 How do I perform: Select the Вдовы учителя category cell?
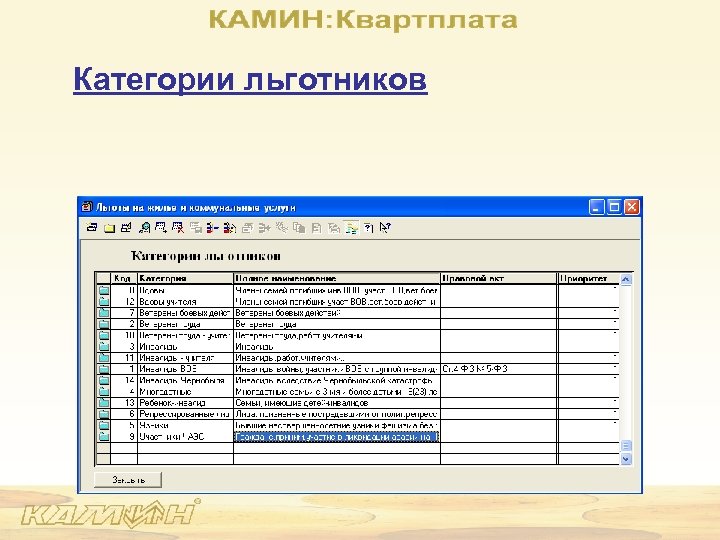pyautogui.click(x=186, y=302)
